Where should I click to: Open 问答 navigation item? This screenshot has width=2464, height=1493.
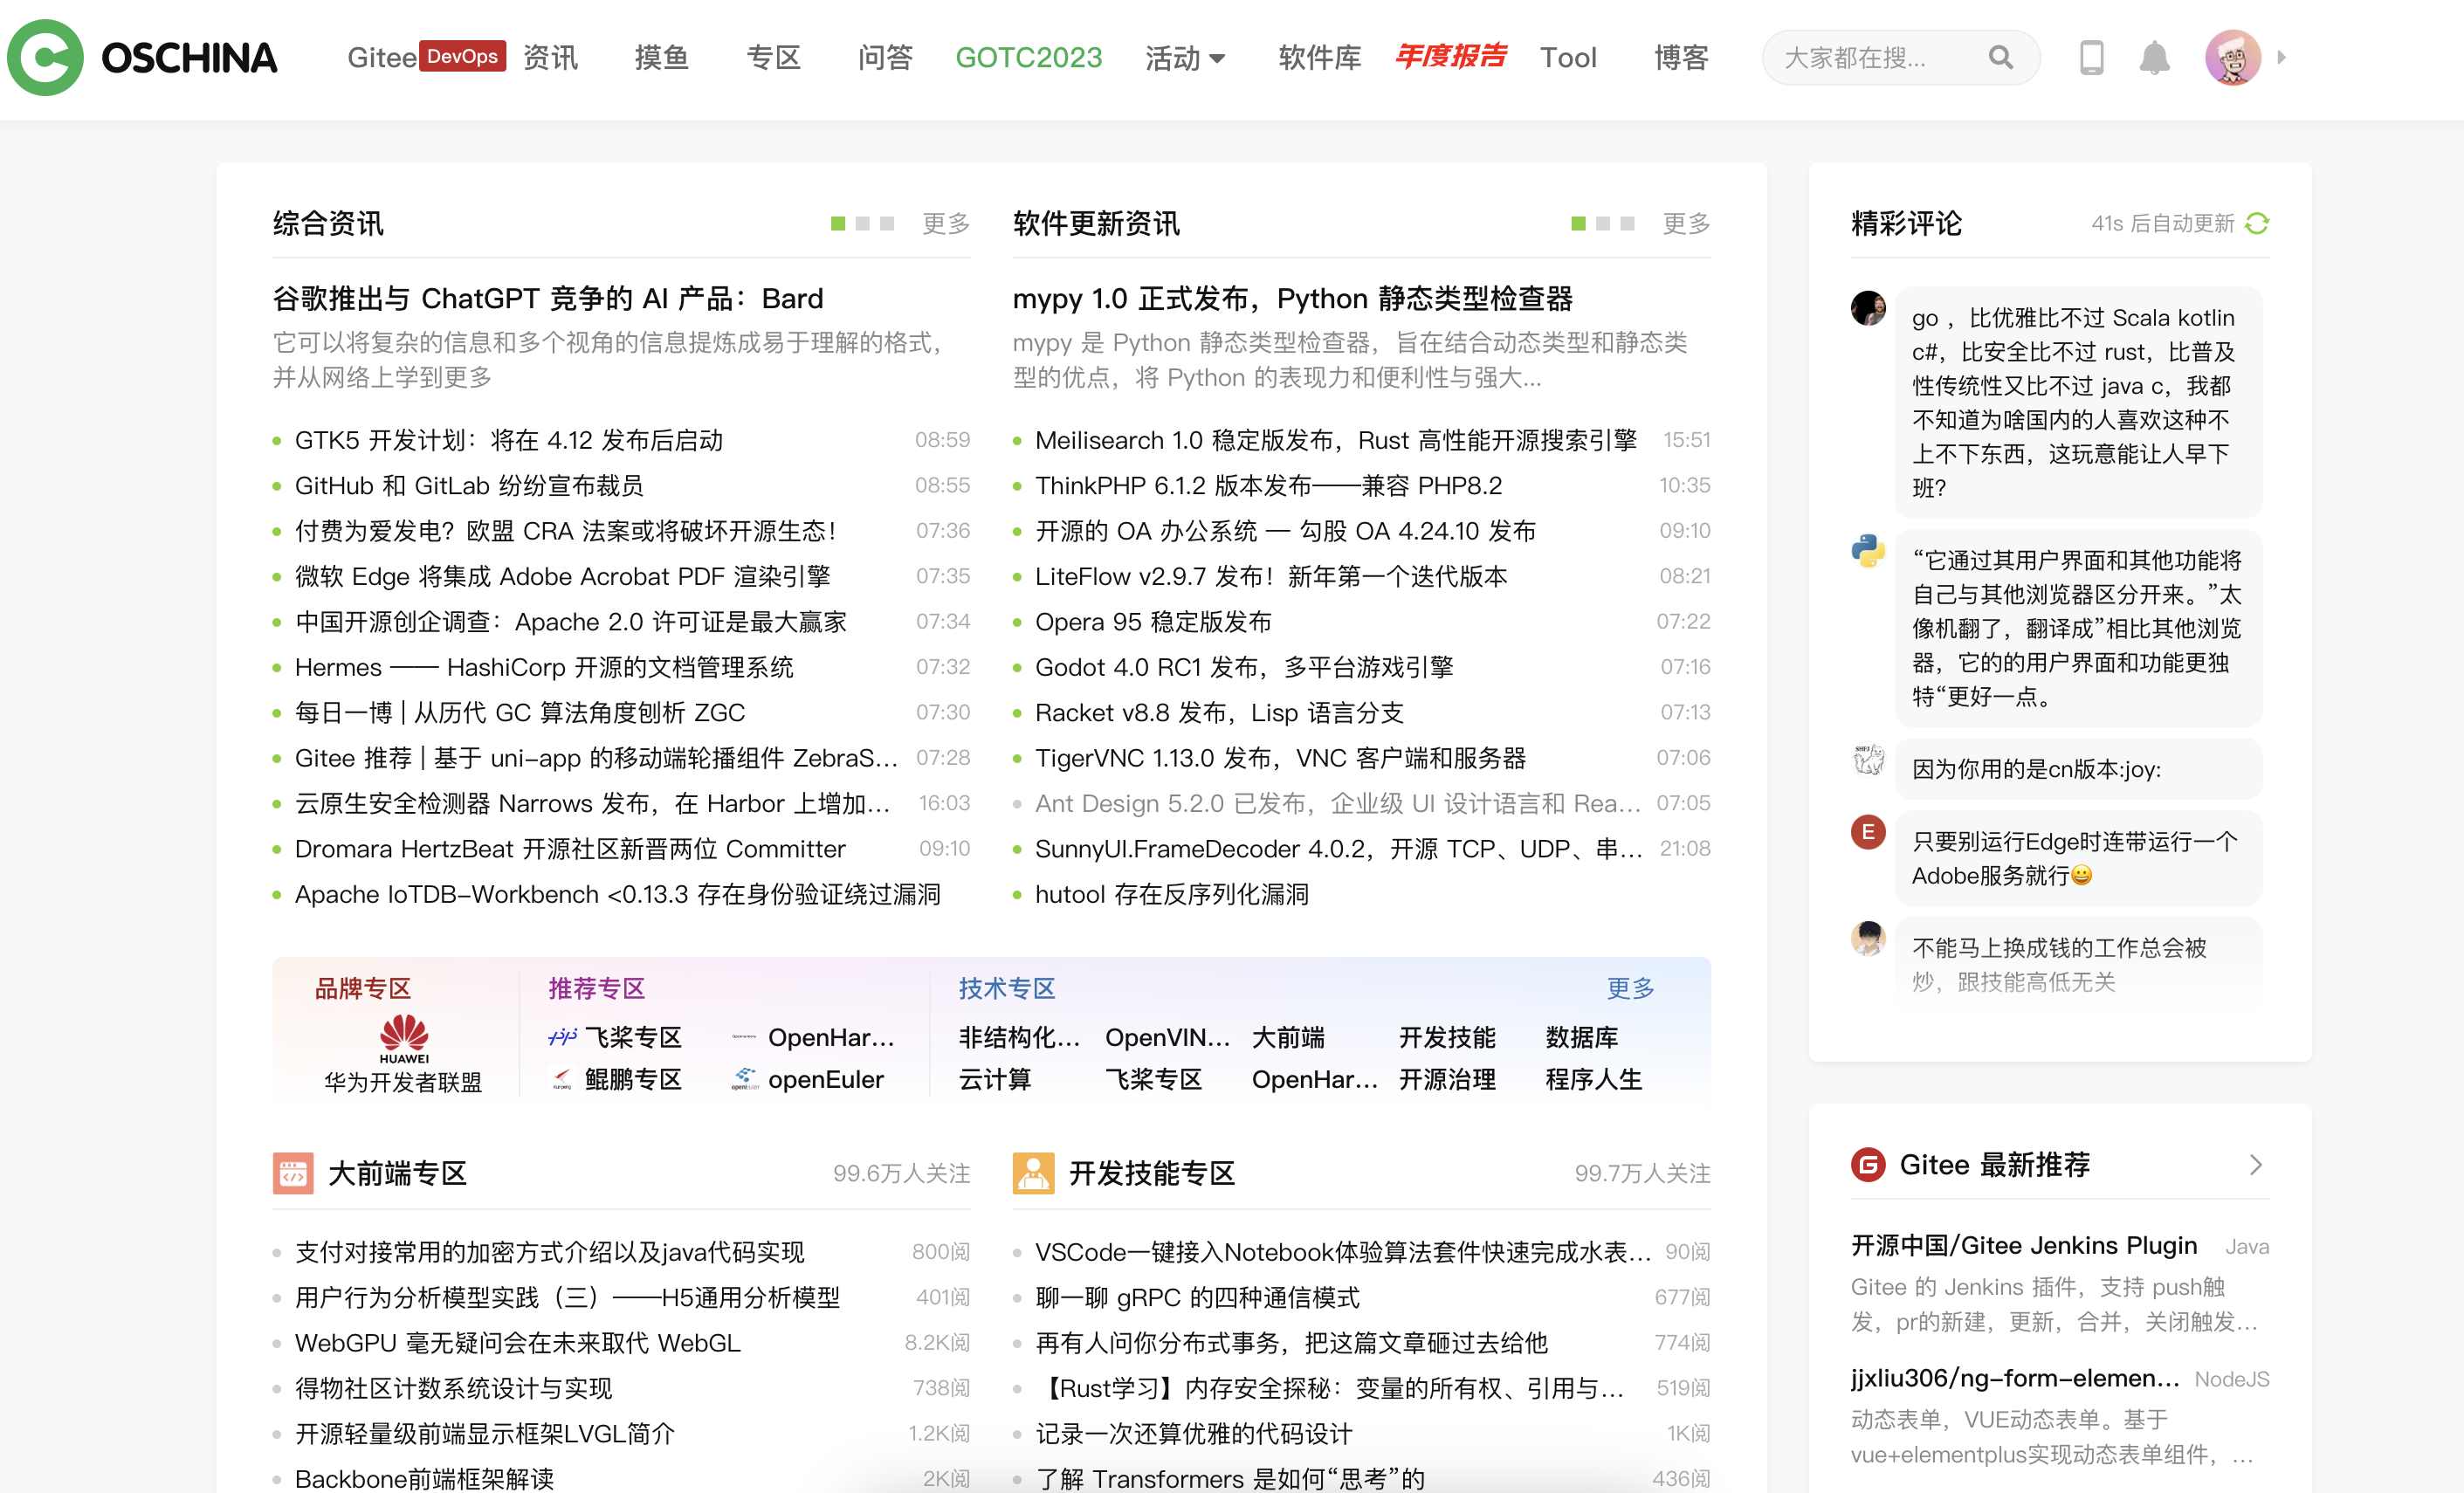(x=885, y=58)
